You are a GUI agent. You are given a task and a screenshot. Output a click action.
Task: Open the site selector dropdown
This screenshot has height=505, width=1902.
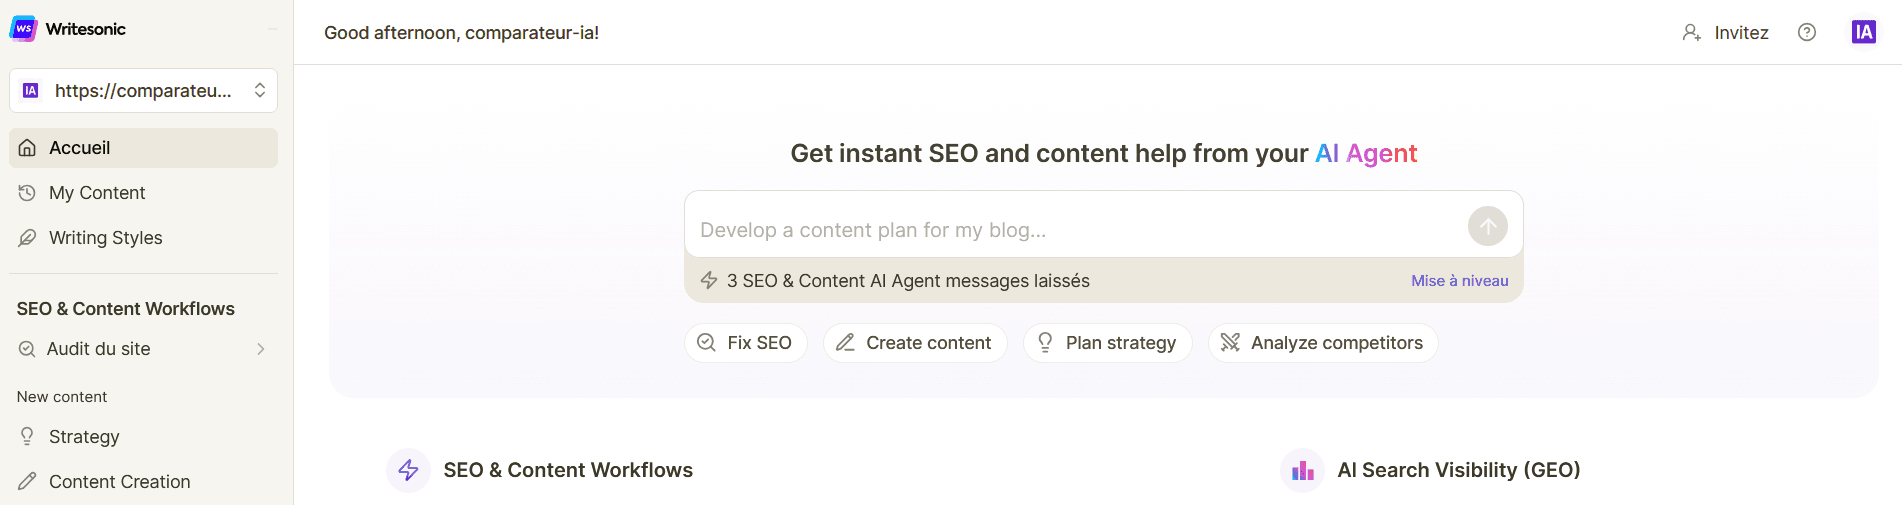(143, 91)
